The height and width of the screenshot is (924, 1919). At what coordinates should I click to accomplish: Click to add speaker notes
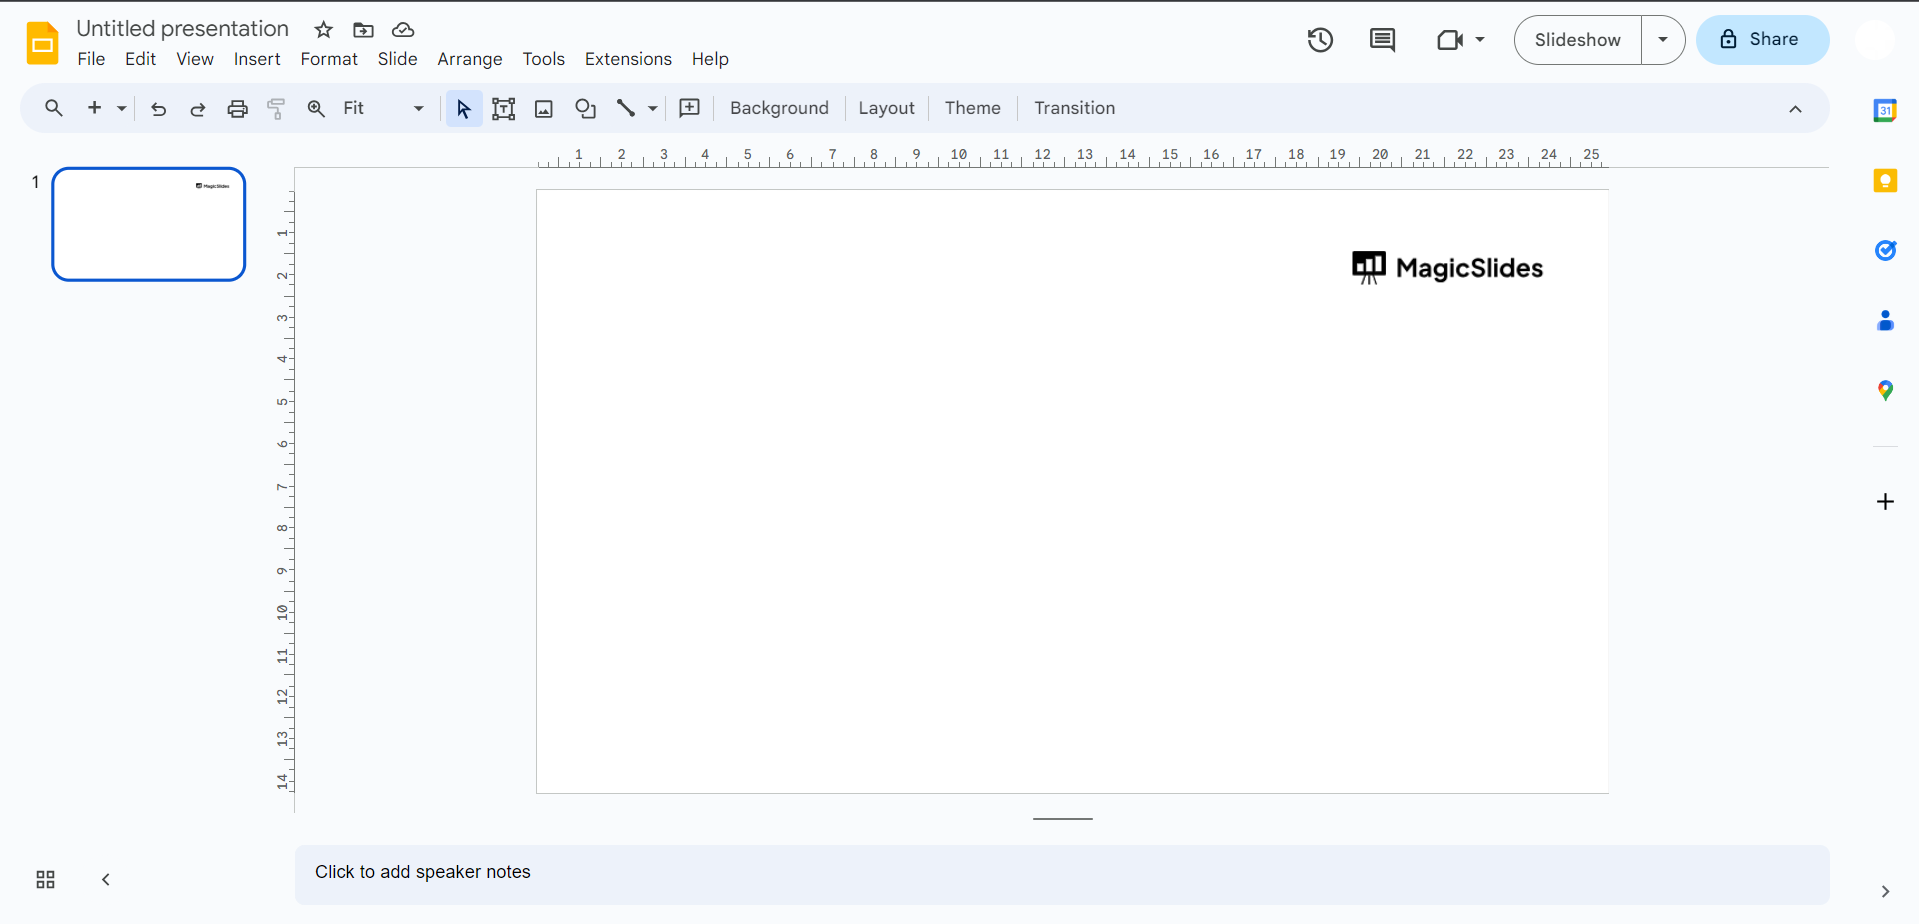tap(1062, 875)
